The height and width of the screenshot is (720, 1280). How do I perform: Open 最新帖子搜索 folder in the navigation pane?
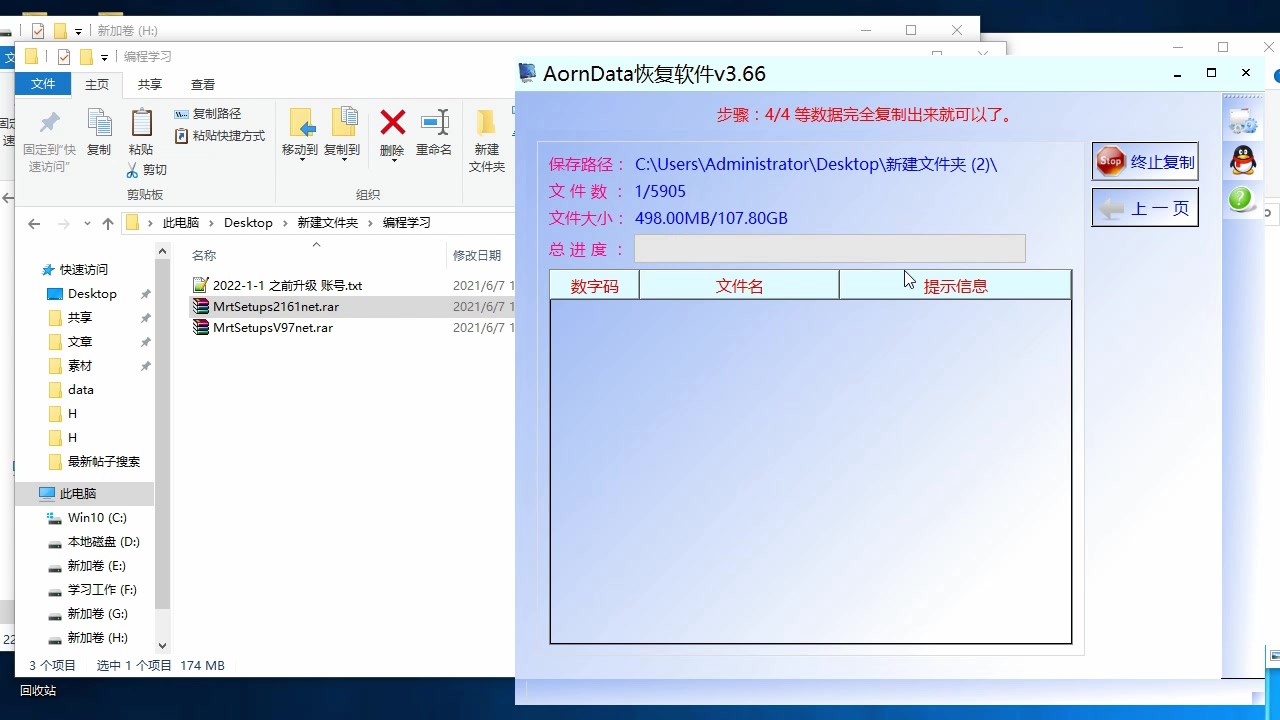104,462
